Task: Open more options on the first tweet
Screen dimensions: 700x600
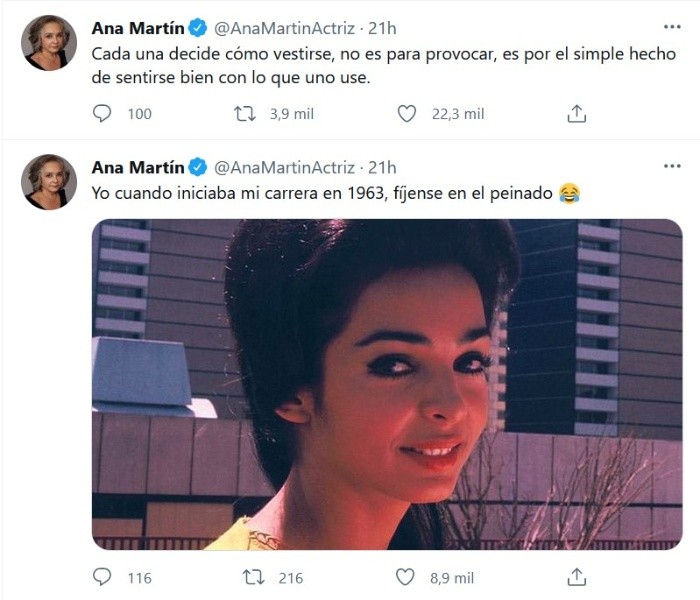Action: click(x=672, y=27)
